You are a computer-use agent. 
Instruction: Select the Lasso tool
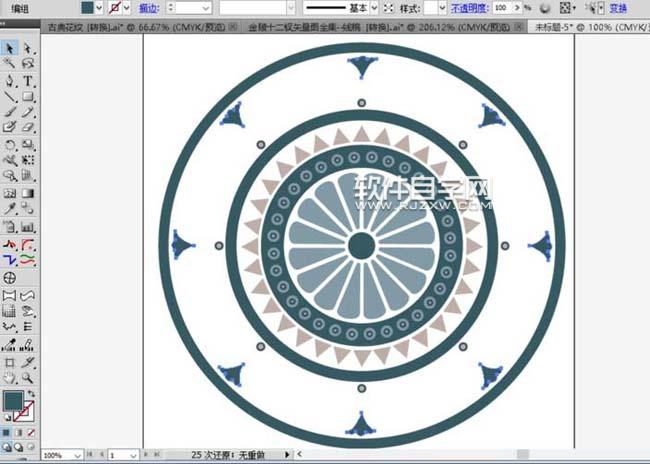click(28, 63)
